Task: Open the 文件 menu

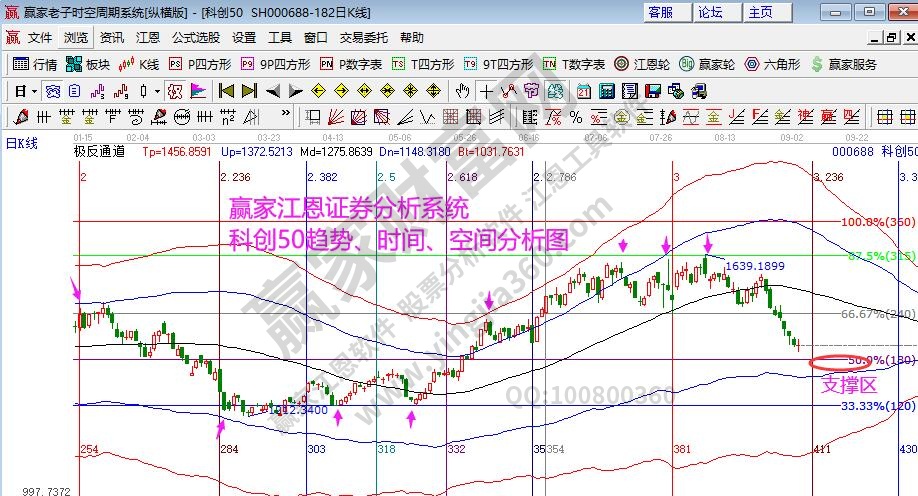Action: (40, 38)
